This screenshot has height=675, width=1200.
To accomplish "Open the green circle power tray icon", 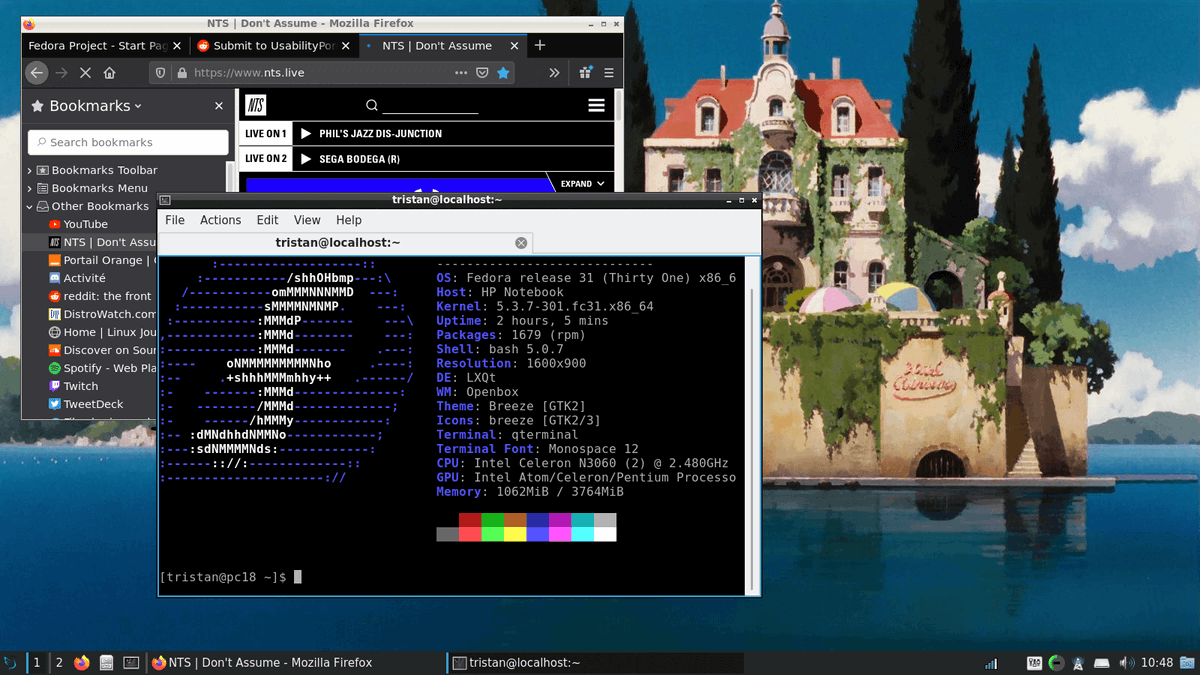I will tap(1057, 663).
